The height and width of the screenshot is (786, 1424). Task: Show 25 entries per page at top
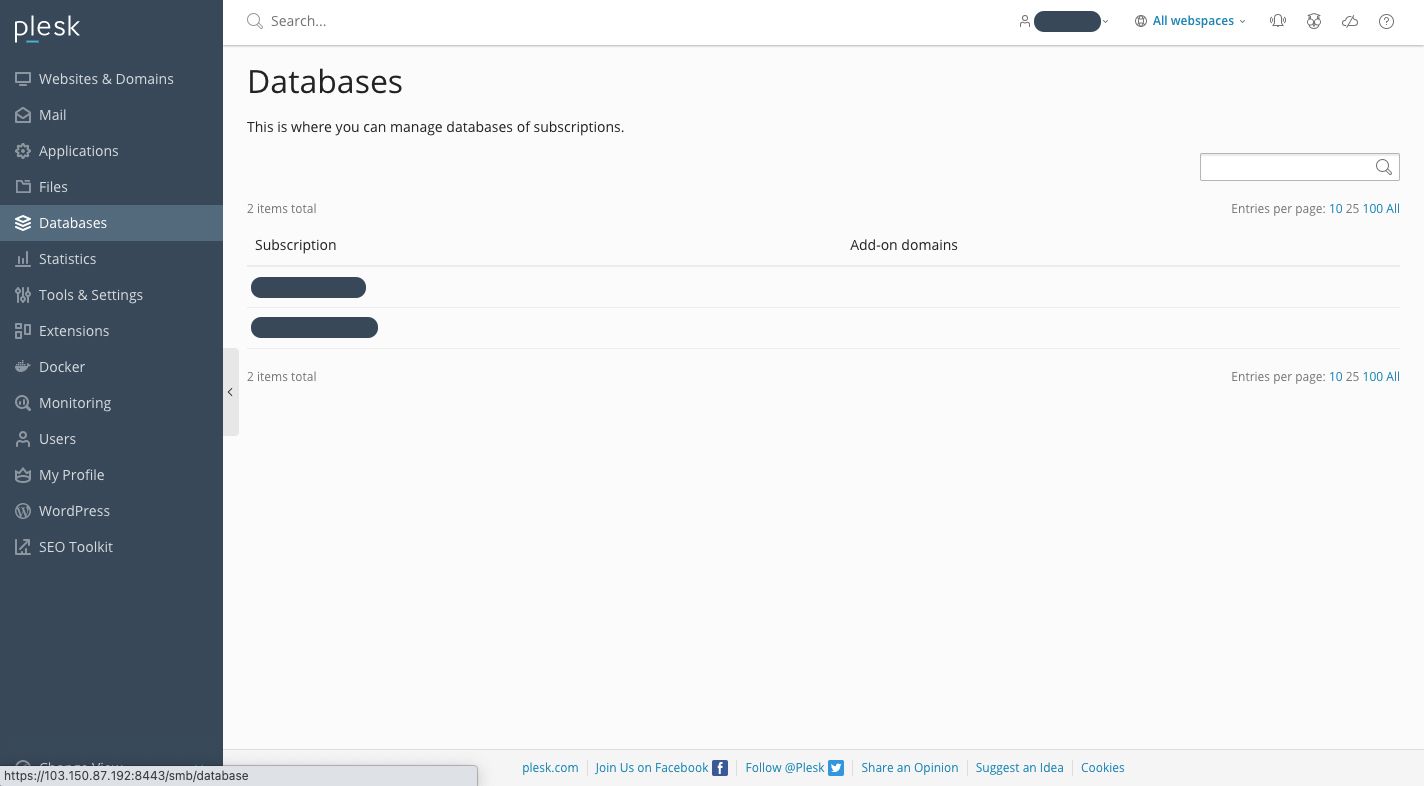click(1352, 209)
